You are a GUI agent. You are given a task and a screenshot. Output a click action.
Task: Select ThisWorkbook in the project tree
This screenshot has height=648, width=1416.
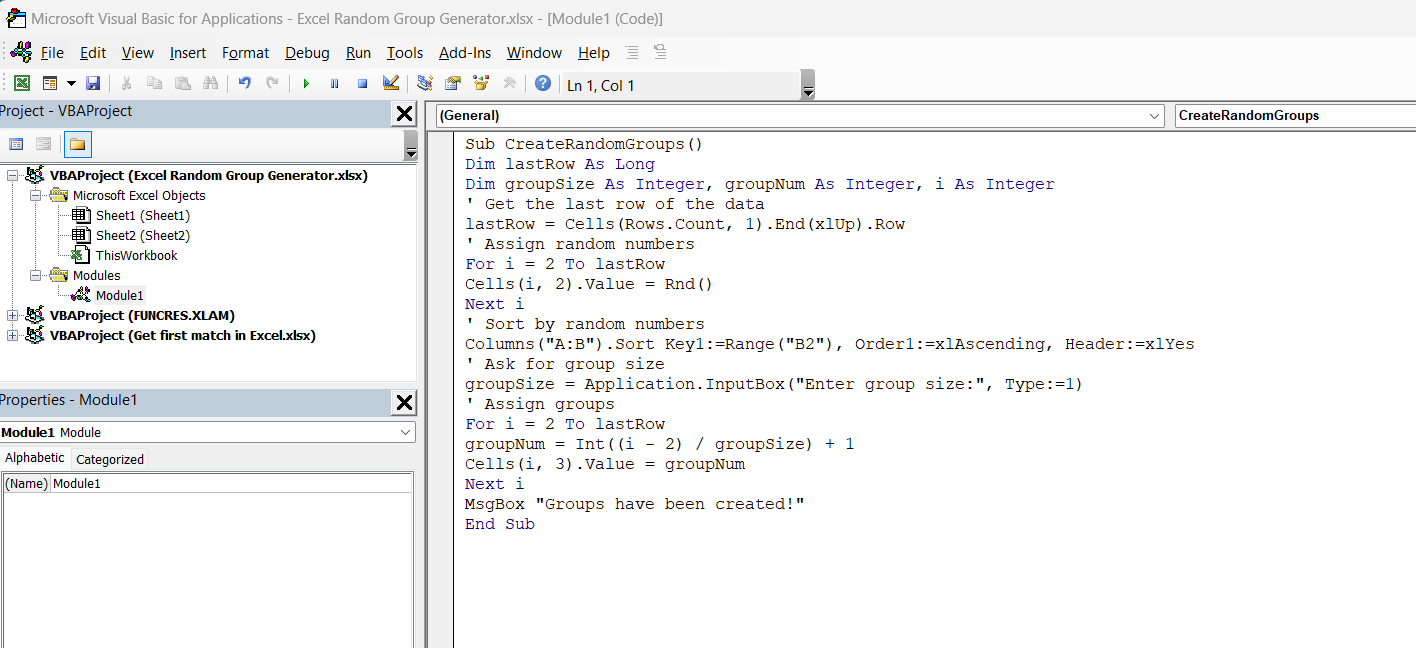tap(136, 255)
